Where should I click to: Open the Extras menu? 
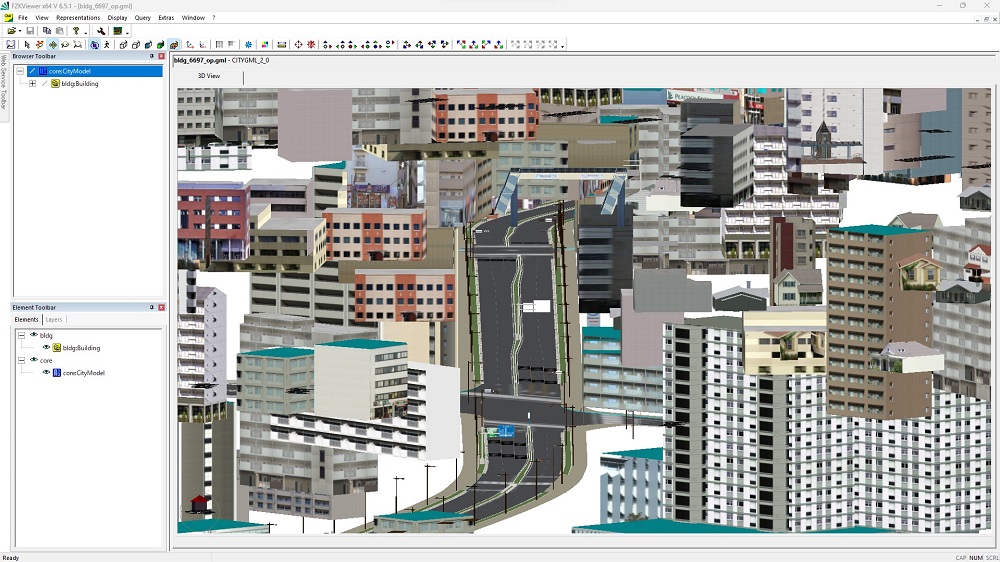(x=166, y=18)
